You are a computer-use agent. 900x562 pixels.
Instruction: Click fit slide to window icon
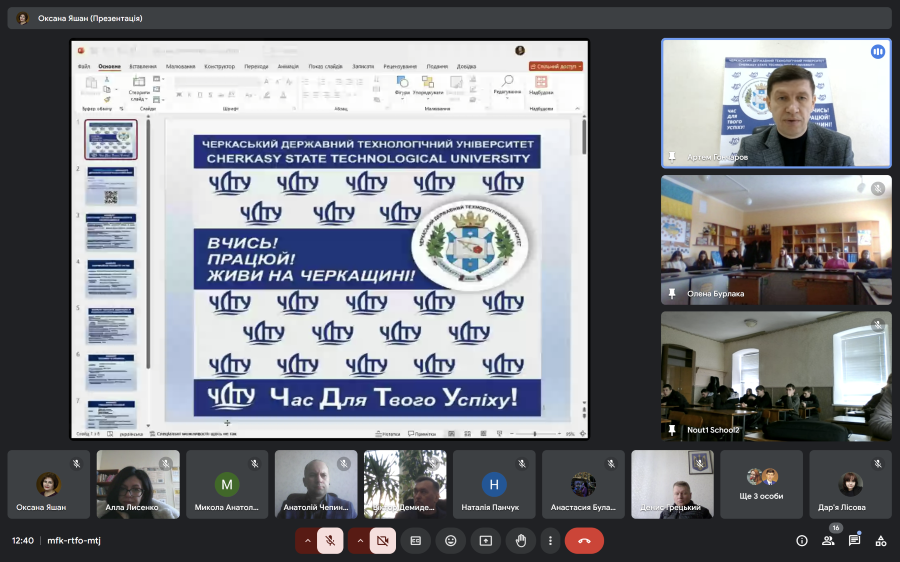click(x=583, y=434)
